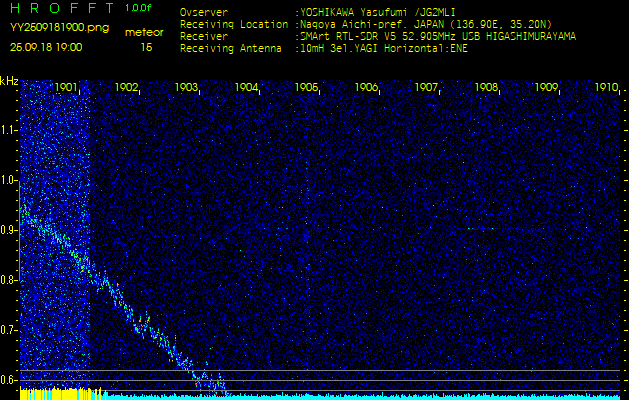629x400 pixels.
Task: Click the 1901 time marker
Action: (67, 88)
